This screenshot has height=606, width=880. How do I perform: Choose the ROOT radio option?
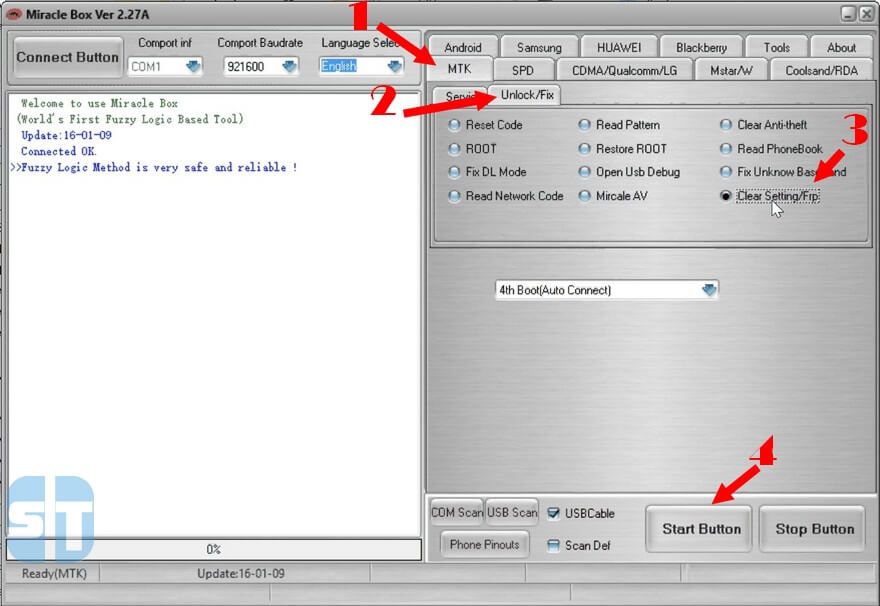(x=455, y=149)
